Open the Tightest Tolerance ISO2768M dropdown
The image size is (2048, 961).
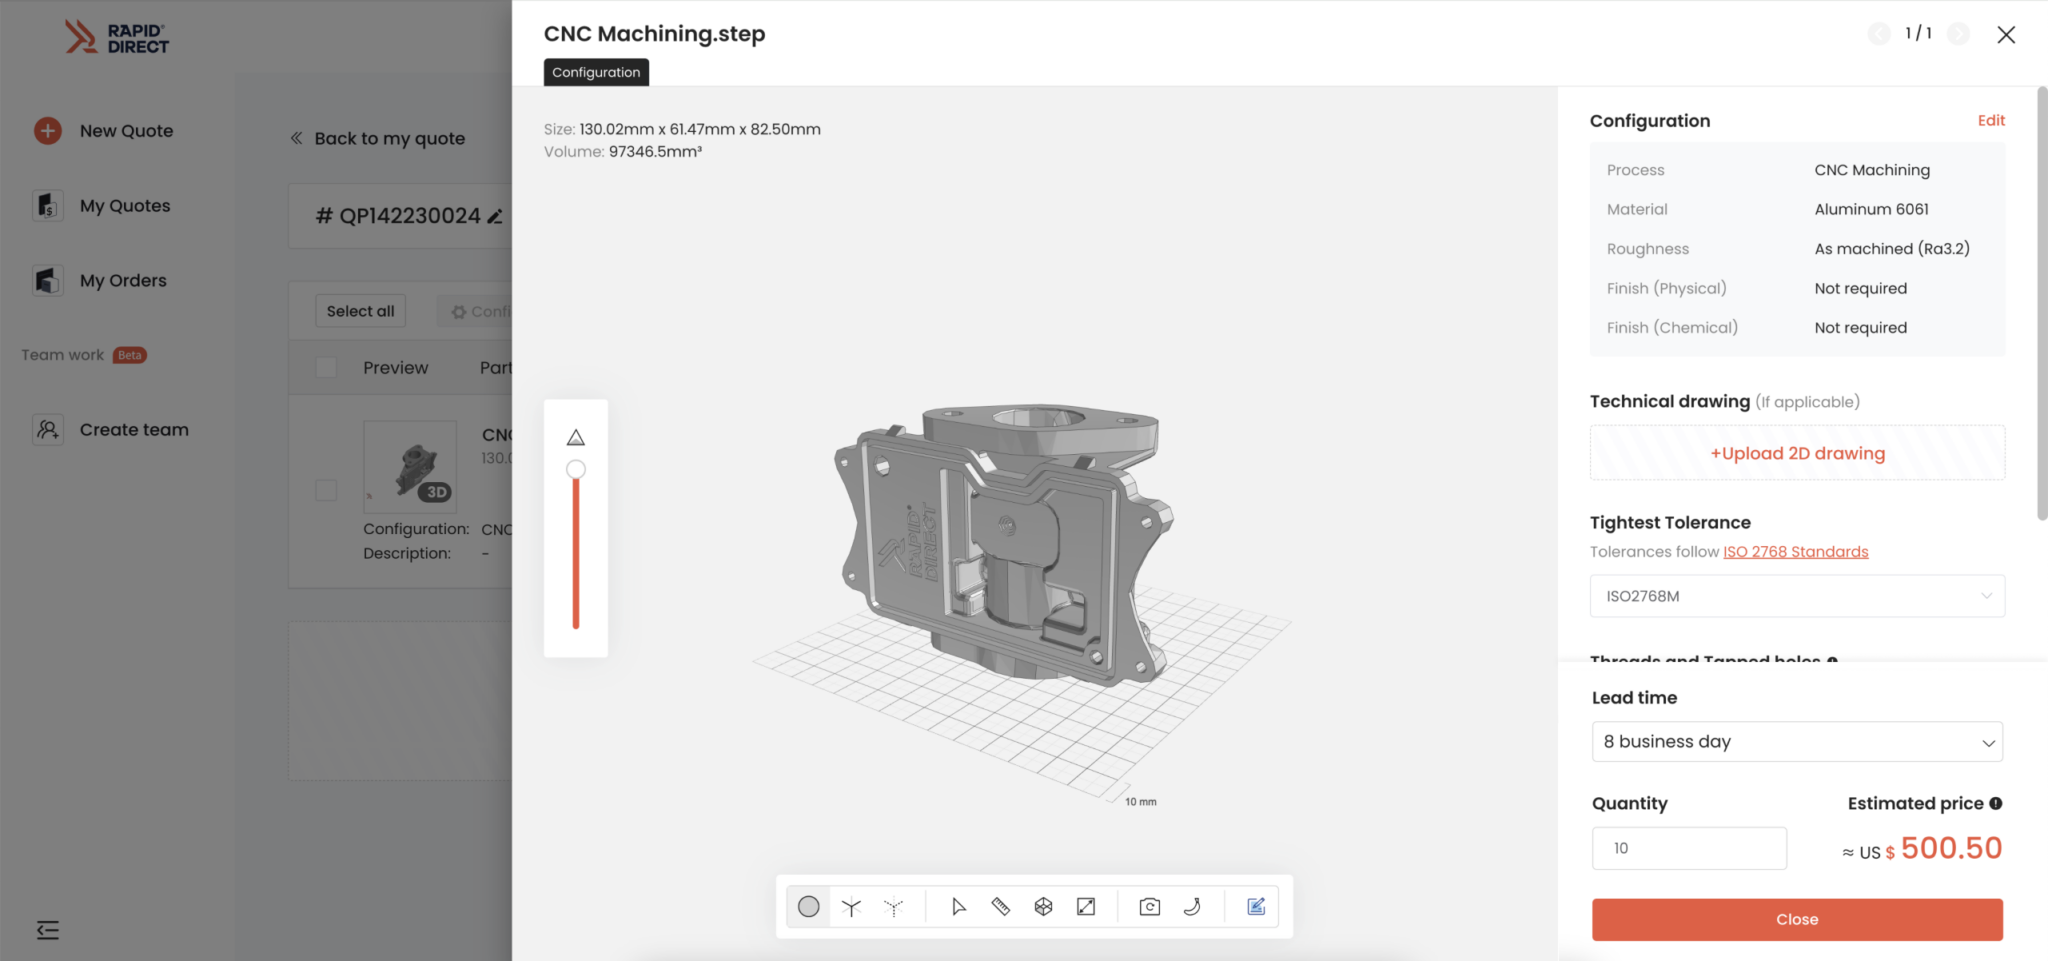[1796, 595]
